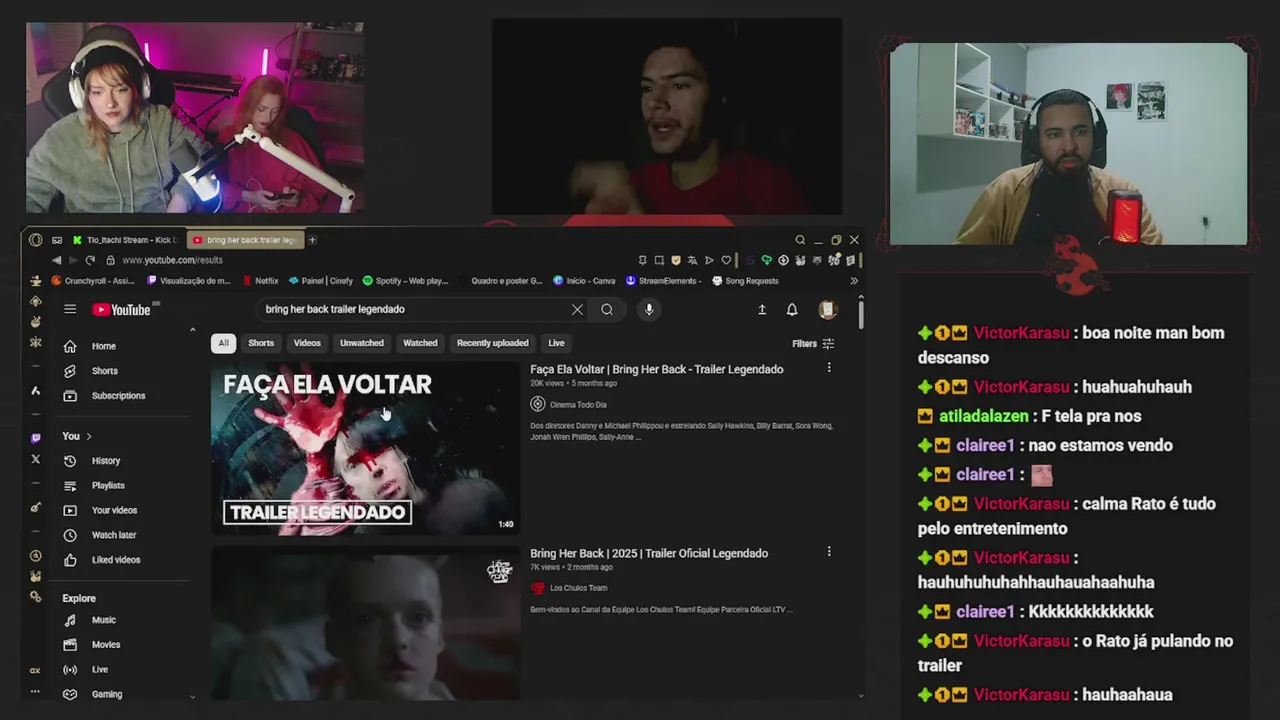This screenshot has width=1280, height=720.
Task: Select the Watched filter chip
Action: [x=420, y=343]
